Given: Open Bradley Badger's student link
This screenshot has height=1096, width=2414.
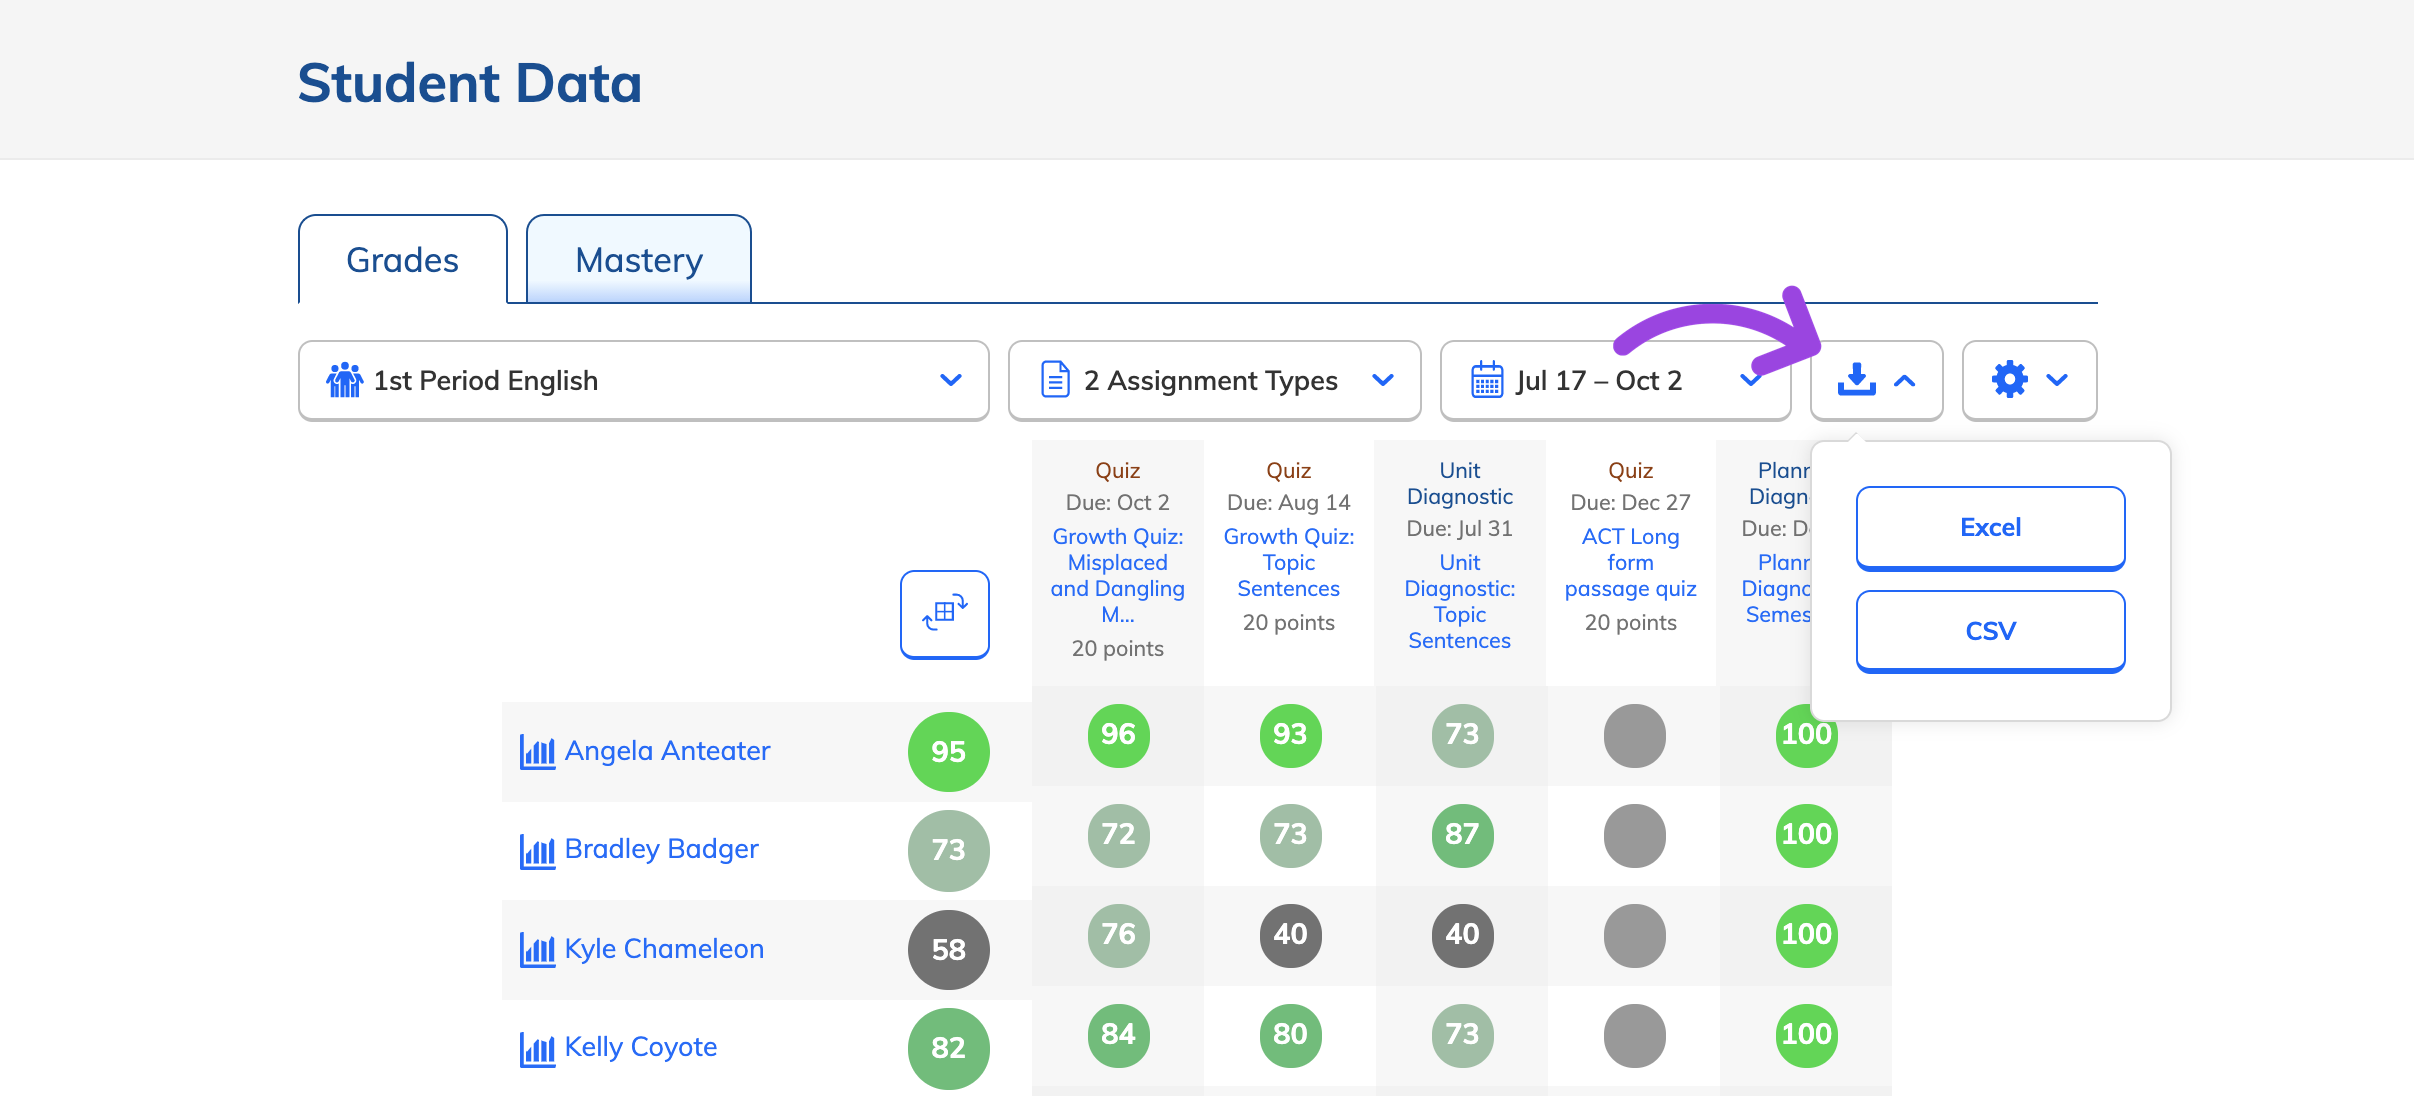Looking at the screenshot, I should [661, 849].
